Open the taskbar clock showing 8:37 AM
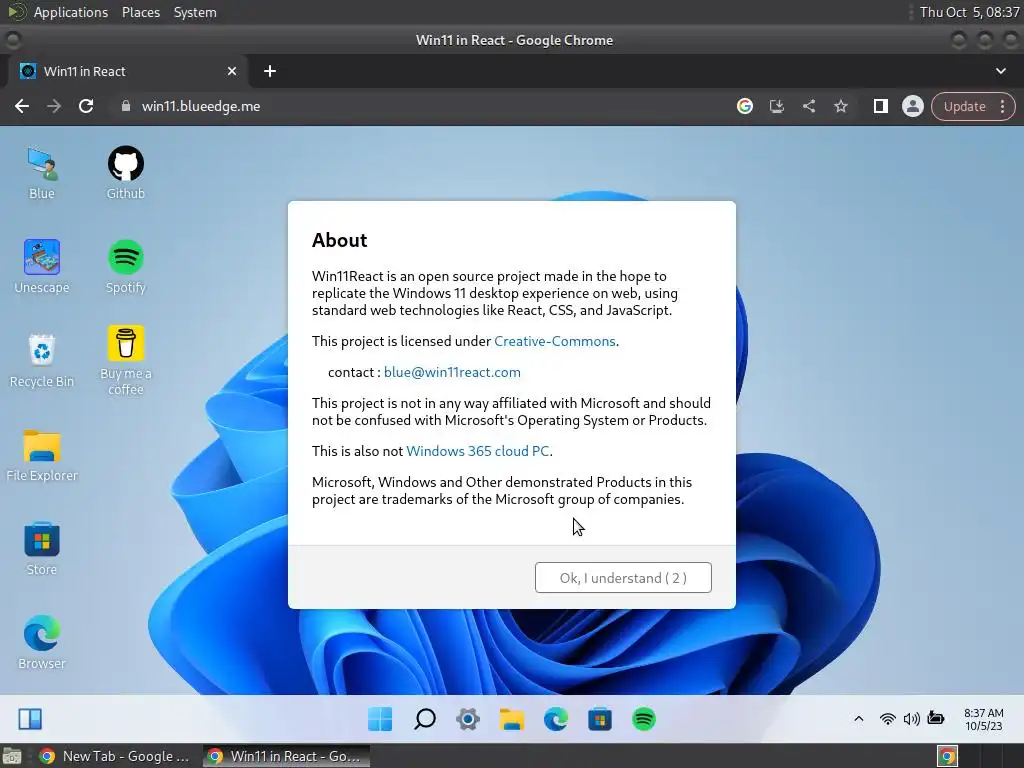Image resolution: width=1024 pixels, height=768 pixels. point(984,719)
